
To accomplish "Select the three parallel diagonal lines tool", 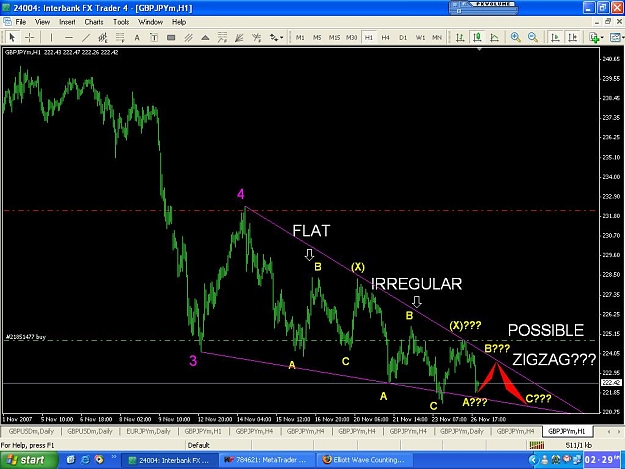I will (x=188, y=37).
